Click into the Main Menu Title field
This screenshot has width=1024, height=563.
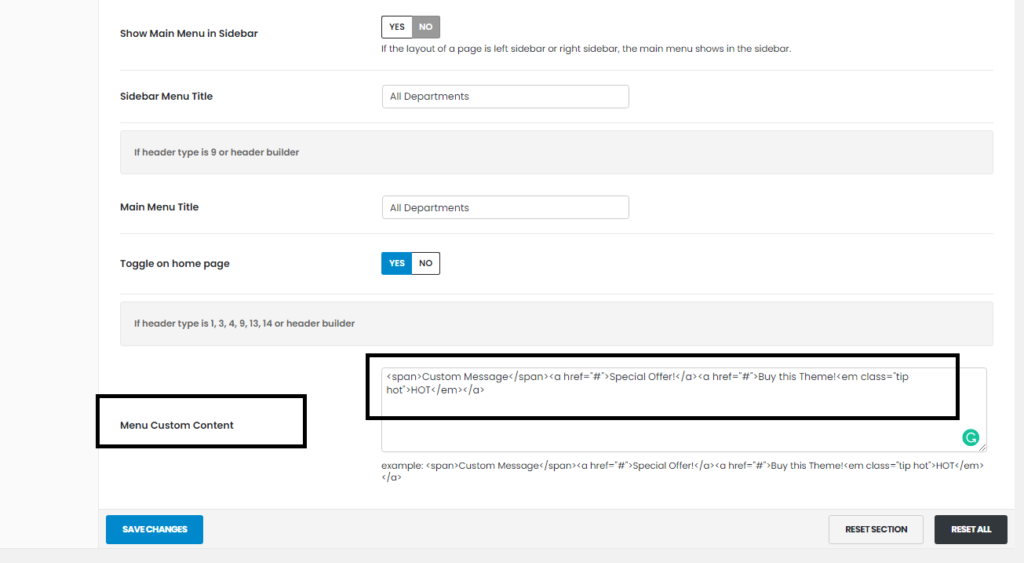click(x=505, y=208)
